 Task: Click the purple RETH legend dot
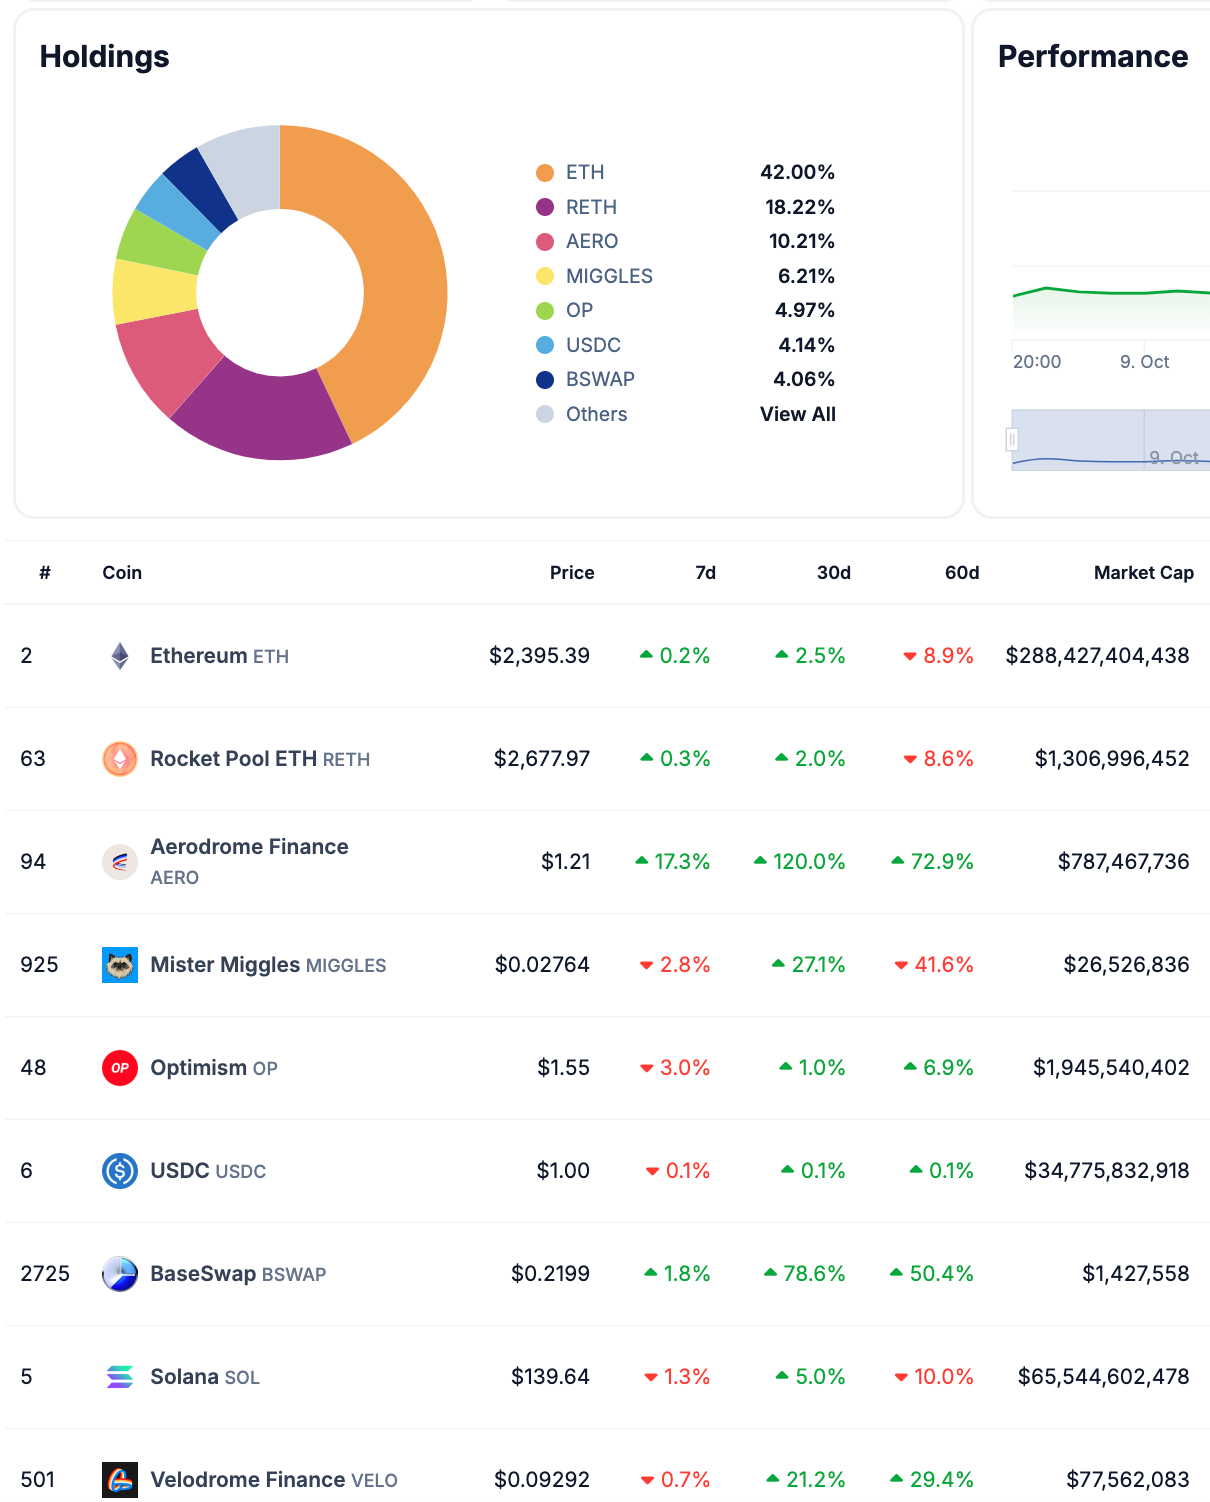click(x=545, y=207)
